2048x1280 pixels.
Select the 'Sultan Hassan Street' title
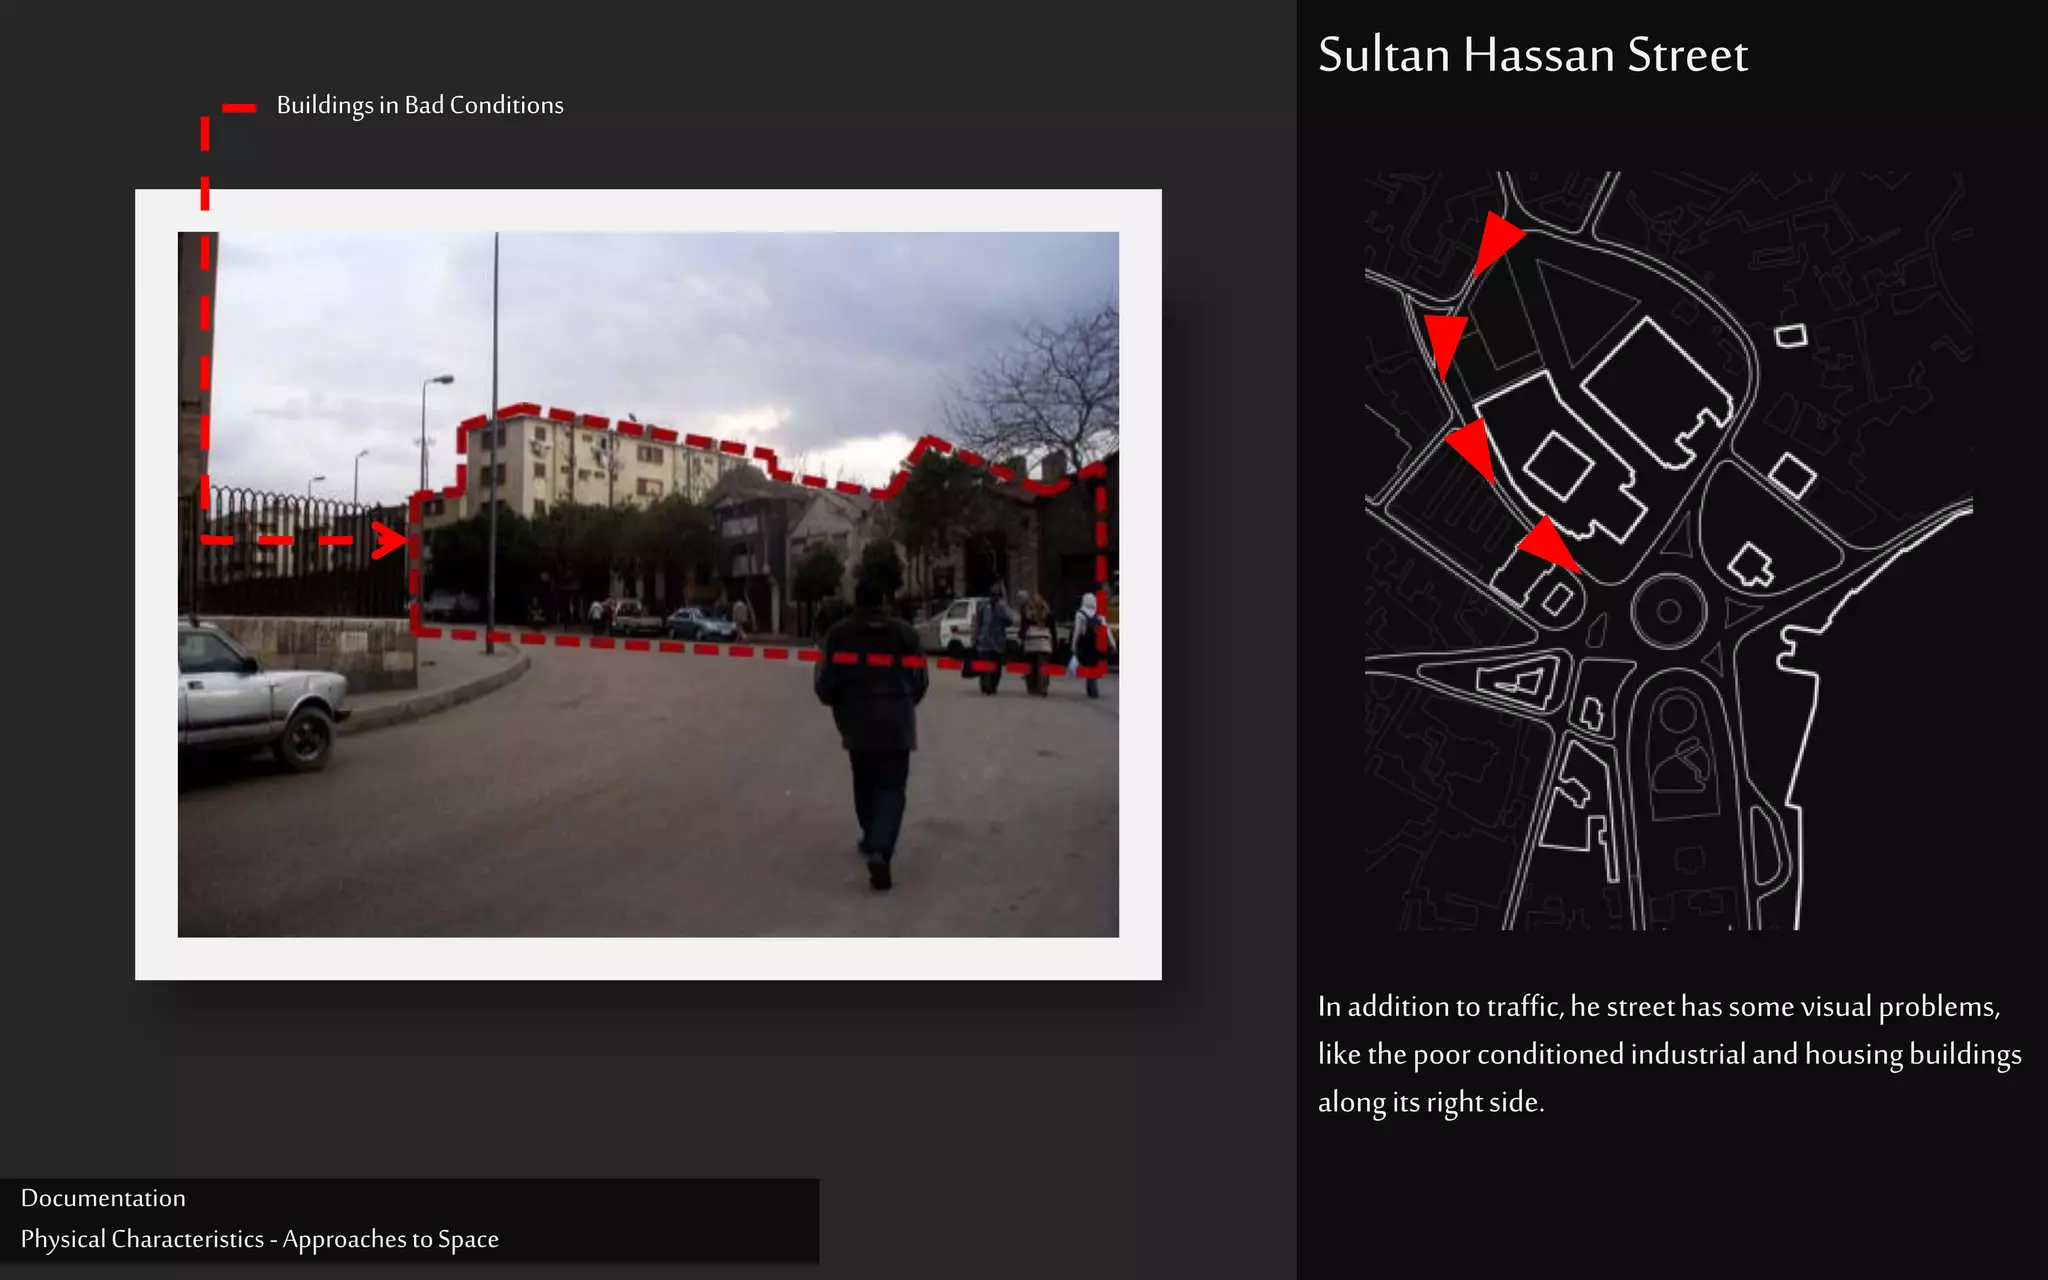[x=1532, y=54]
